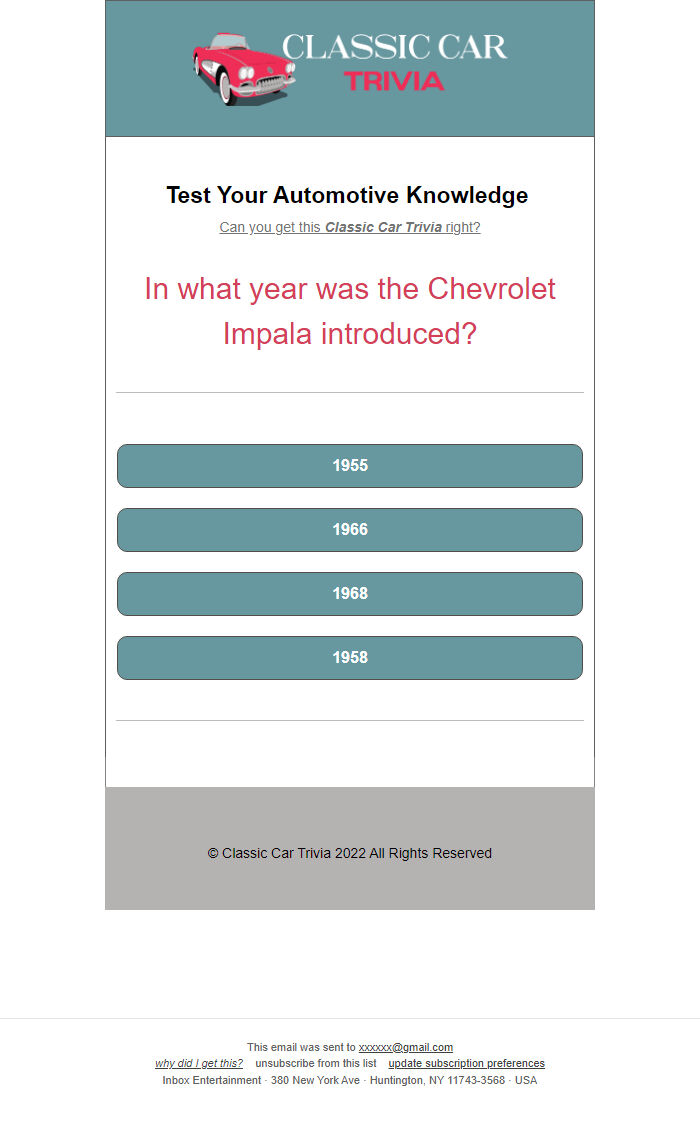Select answer 1966 for the trivia question
Screen dimensions: 700x1131
click(349, 529)
